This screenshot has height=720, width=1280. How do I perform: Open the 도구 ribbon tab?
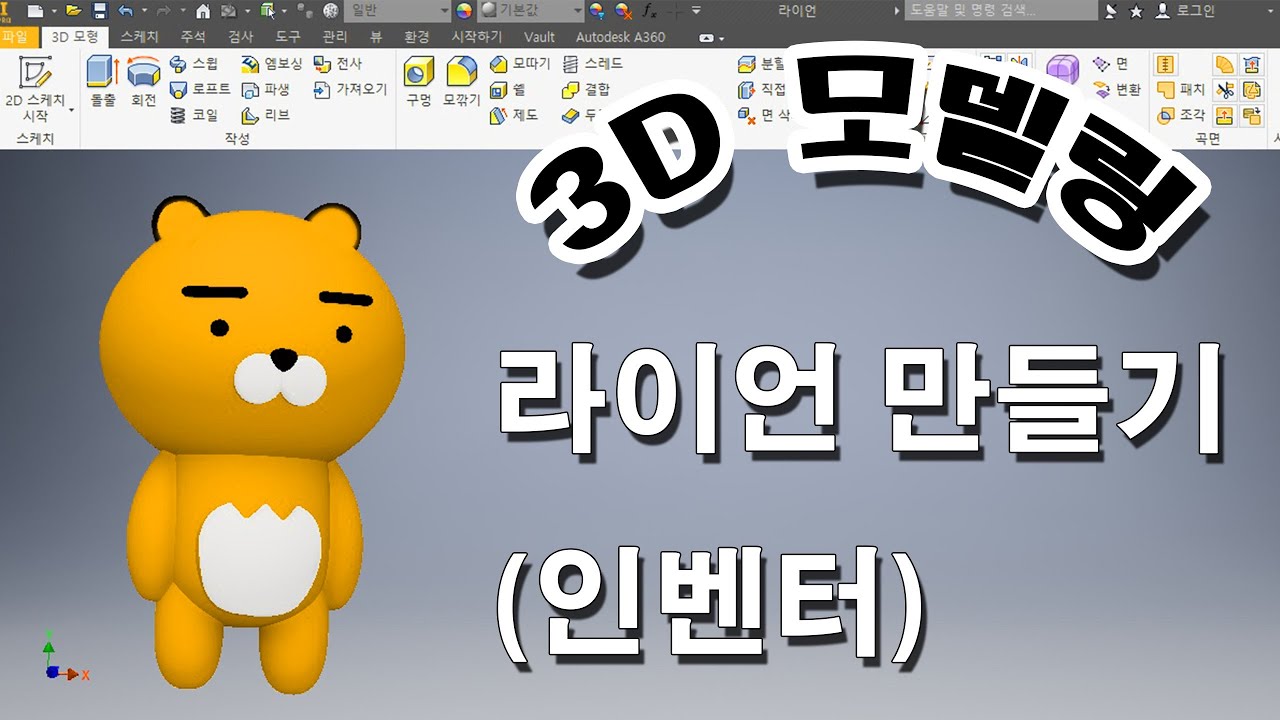click(x=288, y=37)
